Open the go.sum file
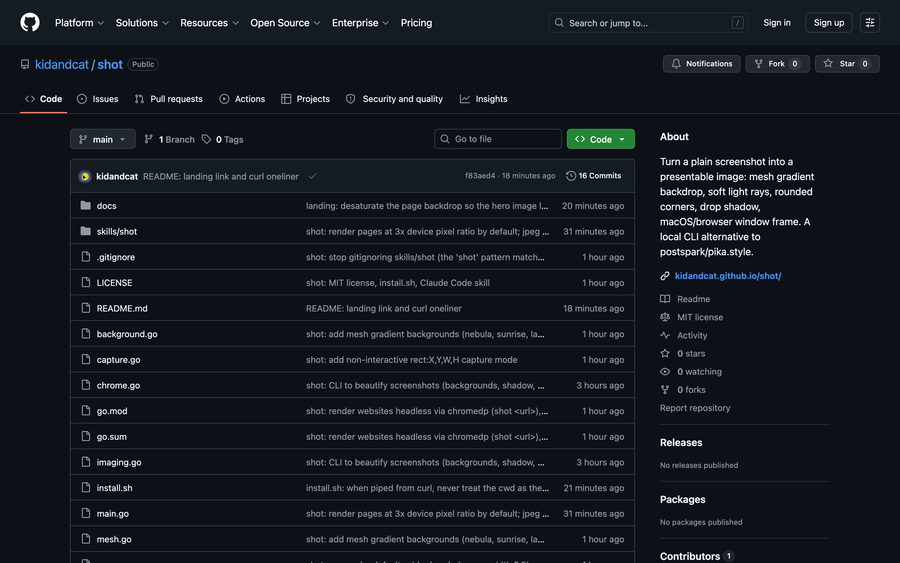This screenshot has width=900, height=563. point(111,437)
